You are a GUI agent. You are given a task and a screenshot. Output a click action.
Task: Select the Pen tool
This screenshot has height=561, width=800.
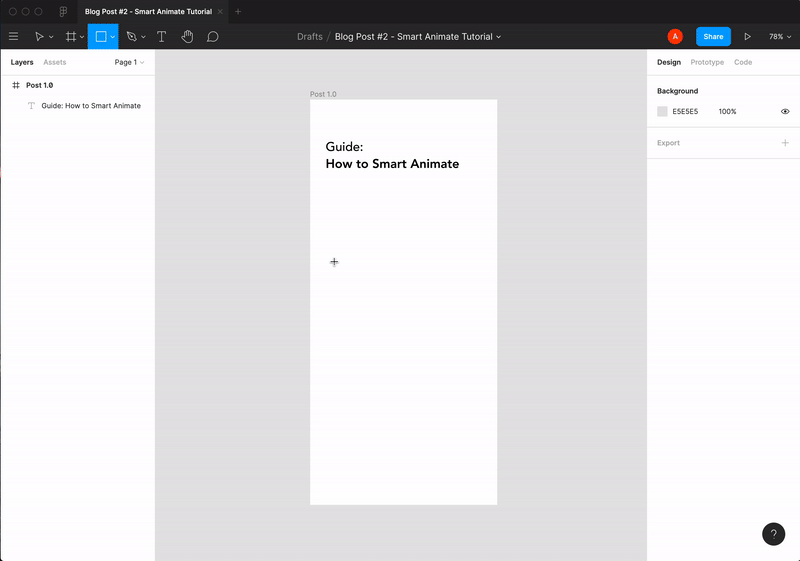tap(132, 36)
